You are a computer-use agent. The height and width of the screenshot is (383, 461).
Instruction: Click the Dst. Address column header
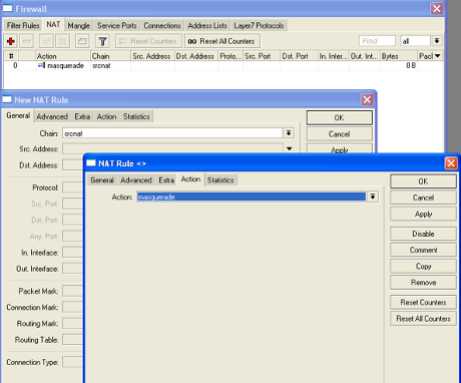[x=196, y=56]
